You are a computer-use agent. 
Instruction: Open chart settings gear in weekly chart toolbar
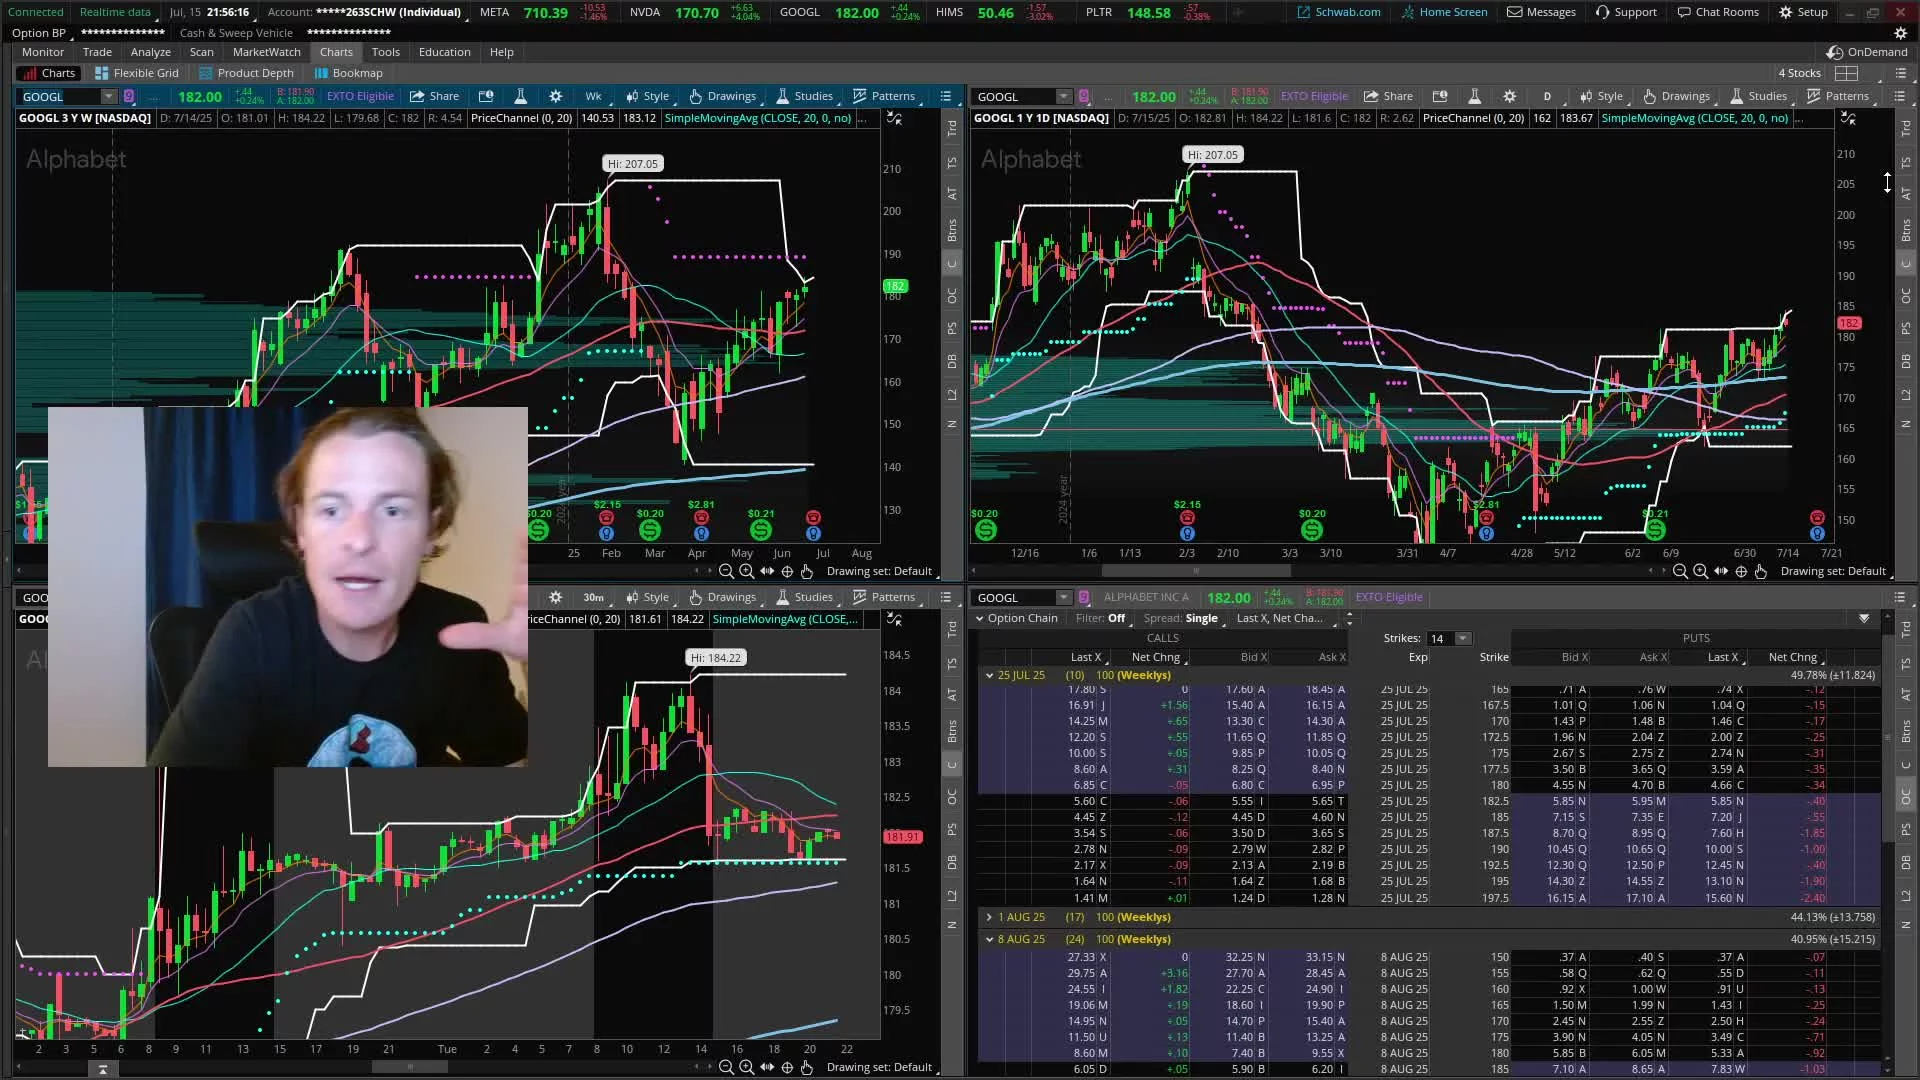(x=555, y=96)
